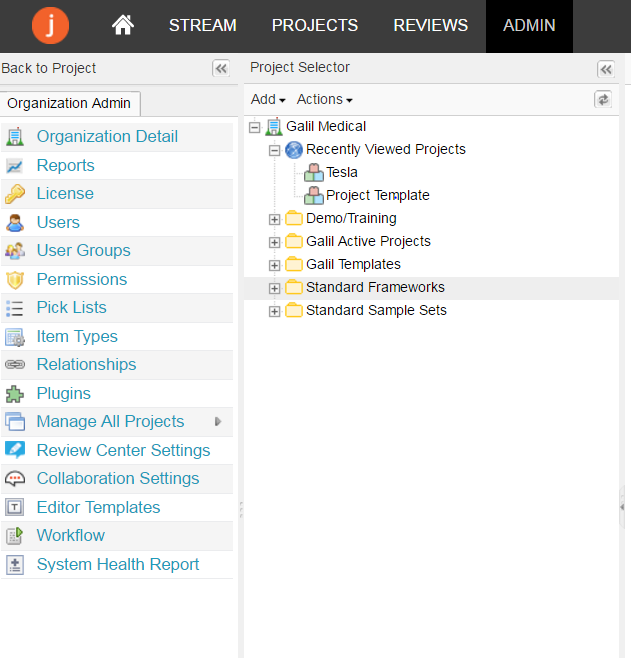Select the Galil Active Projects label
This screenshot has height=658, width=631.
point(368,241)
